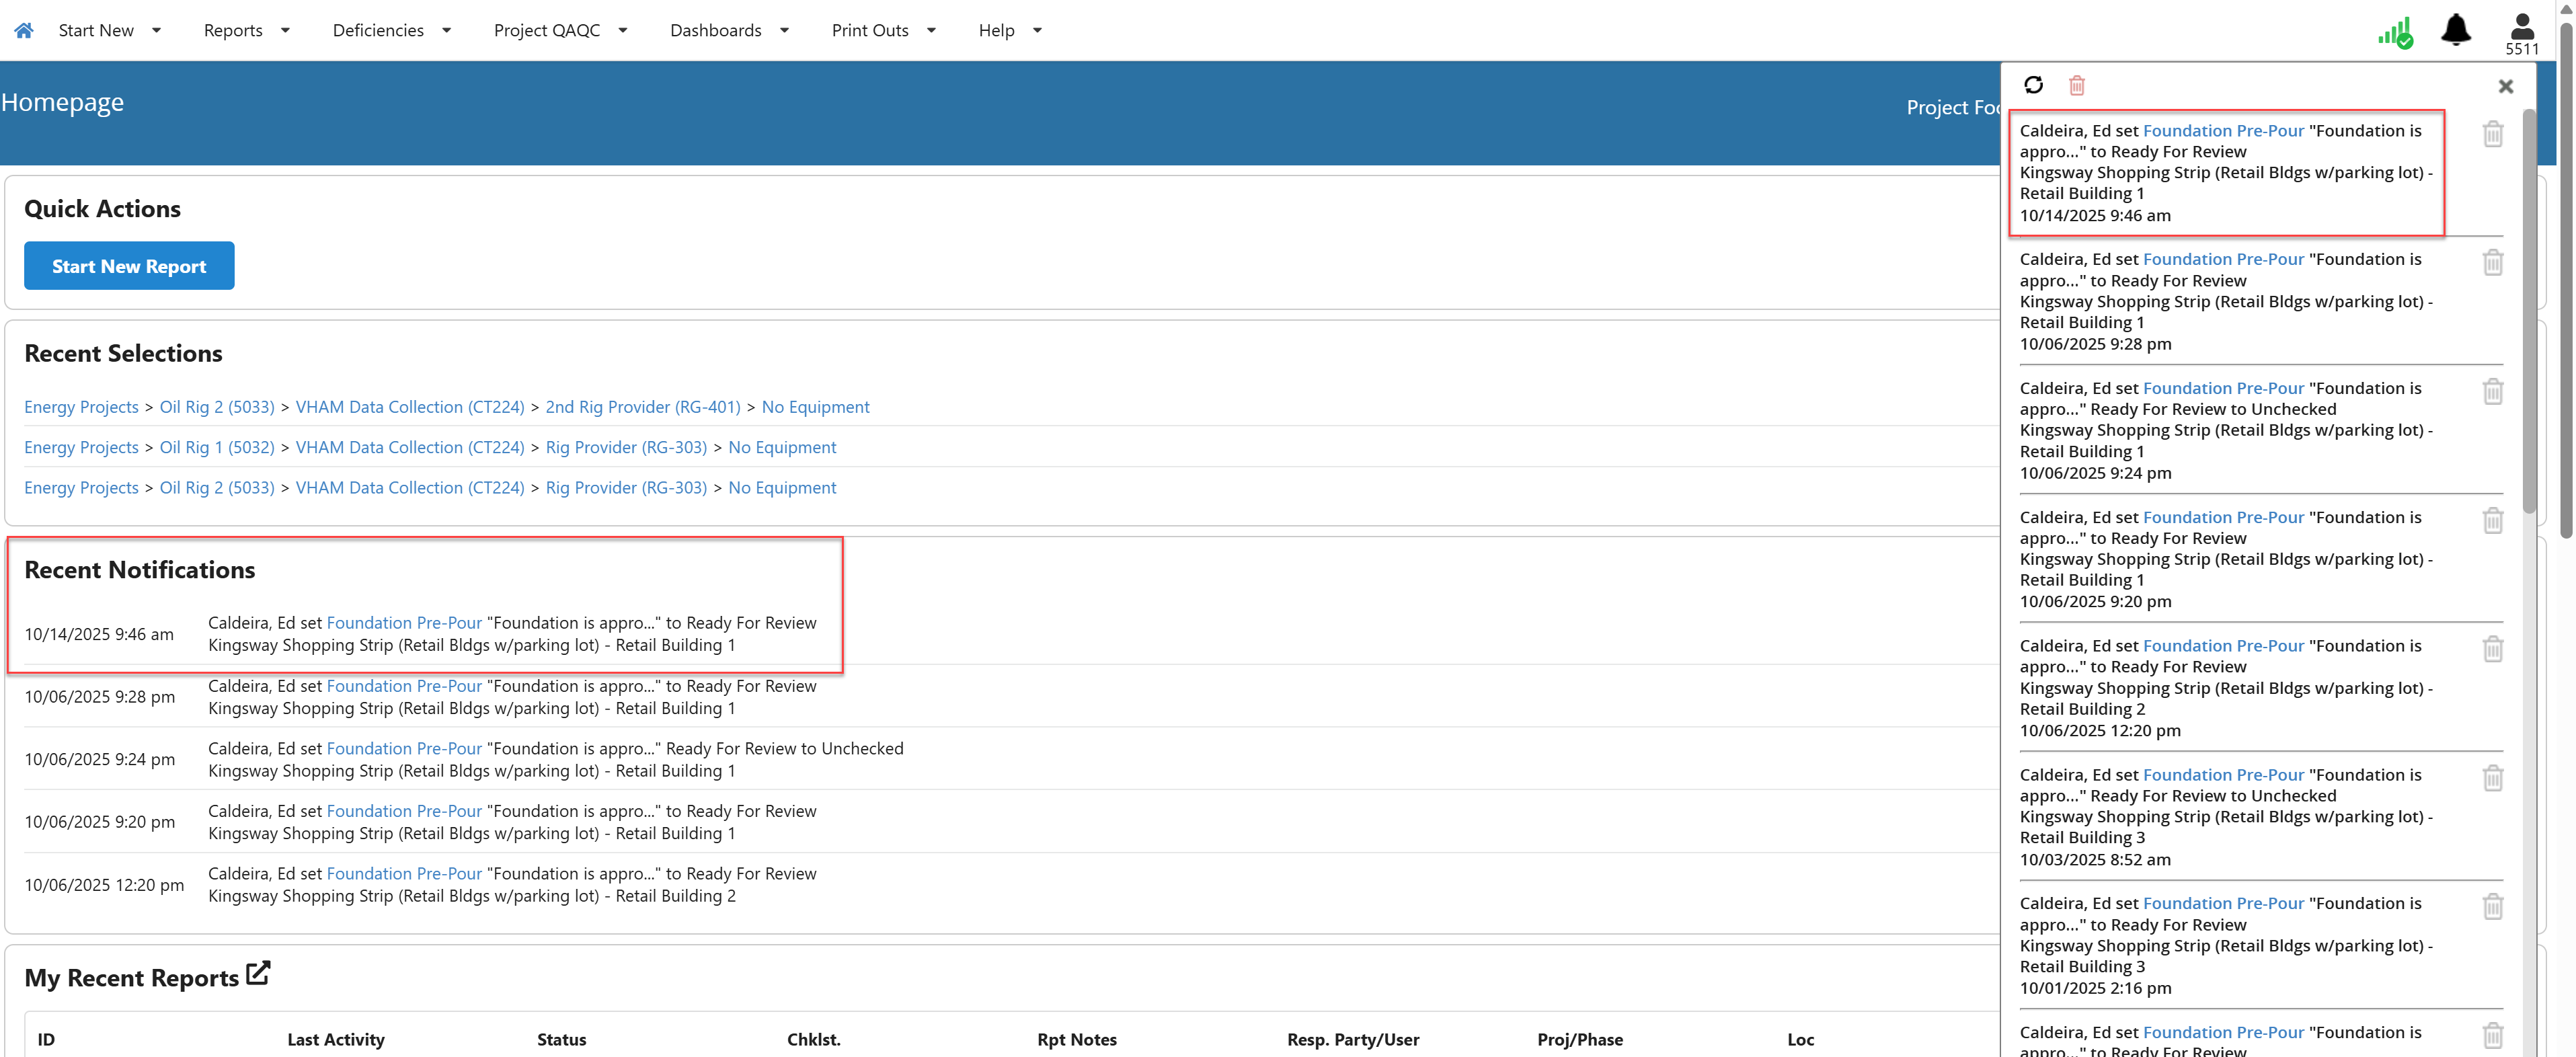Open Energy Projects link in the first row
2576x1057 pixels.
tap(82, 407)
